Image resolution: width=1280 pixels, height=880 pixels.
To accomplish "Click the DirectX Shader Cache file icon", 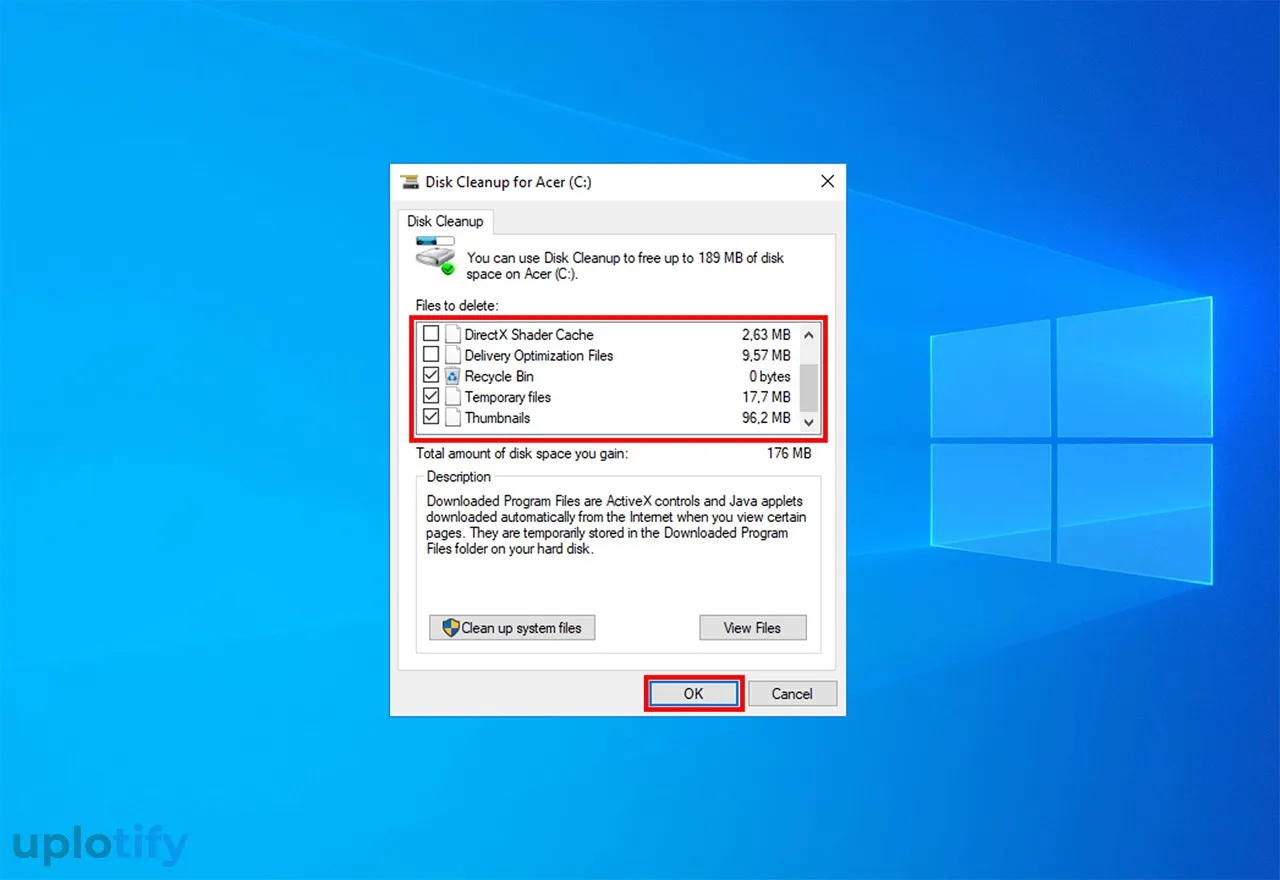I will point(452,334).
